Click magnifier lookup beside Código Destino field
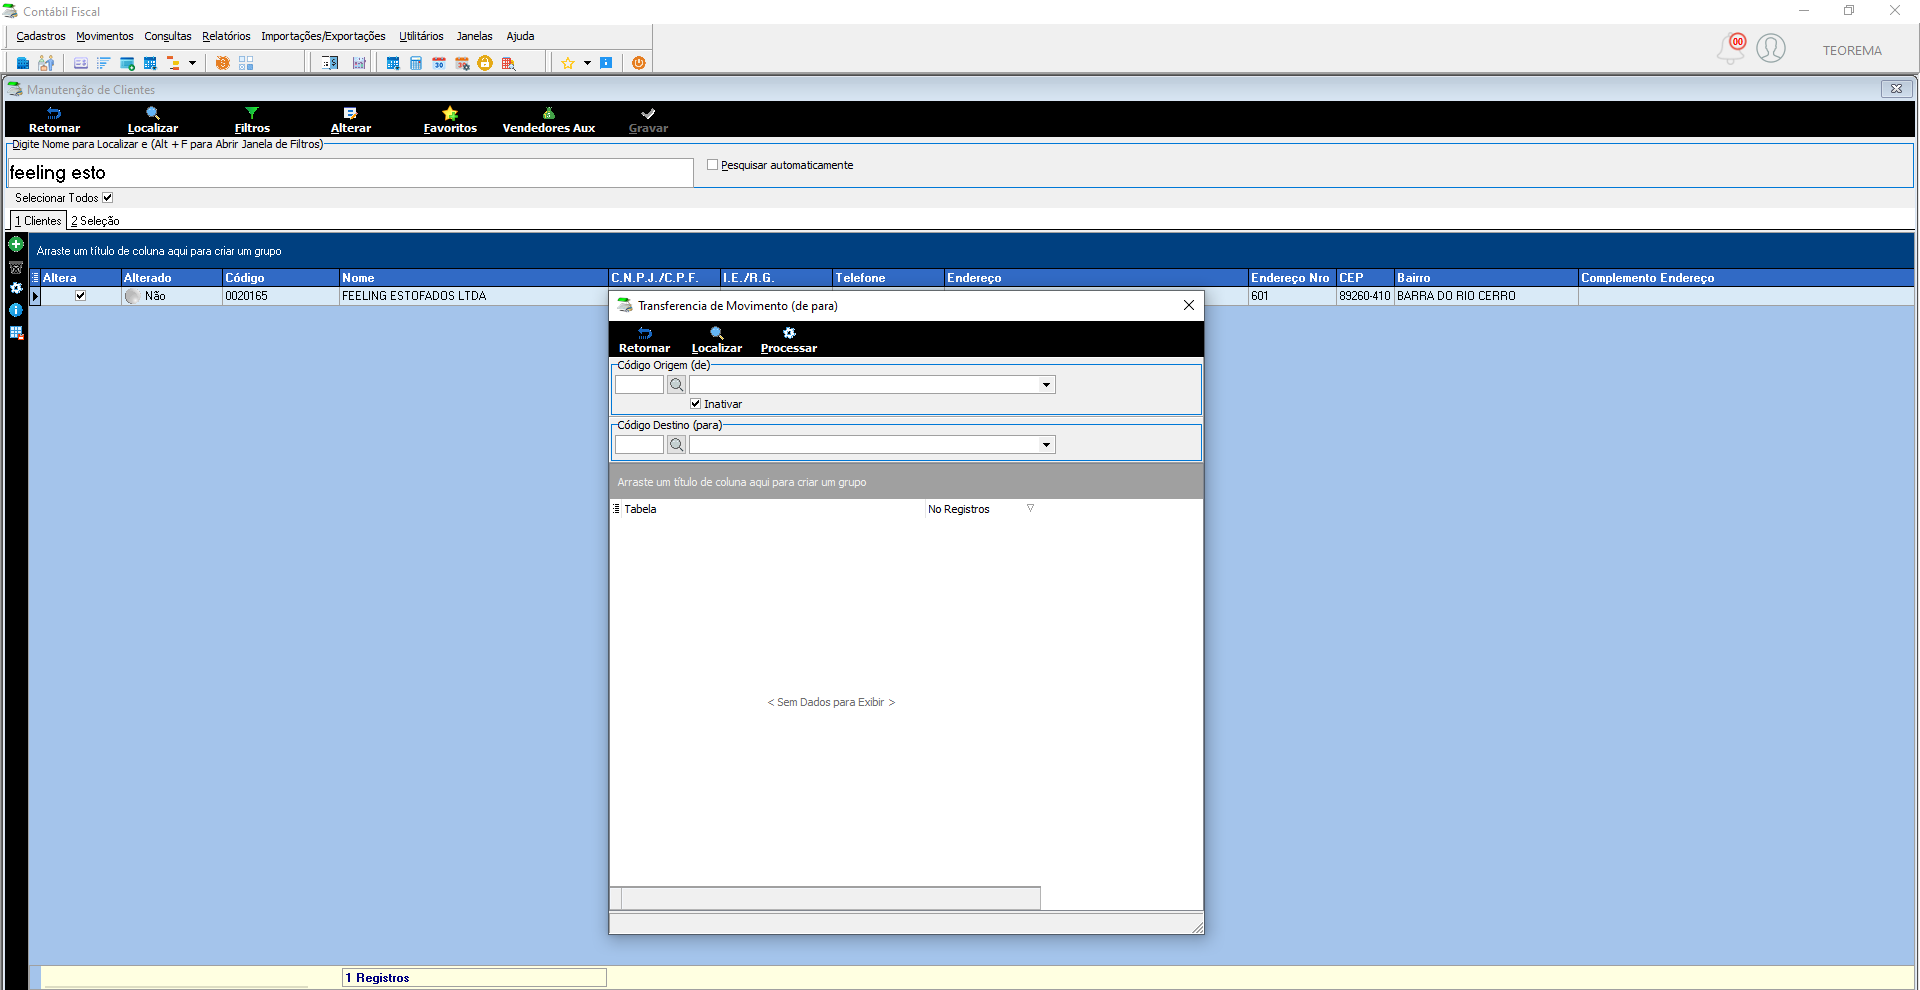 [x=677, y=445]
